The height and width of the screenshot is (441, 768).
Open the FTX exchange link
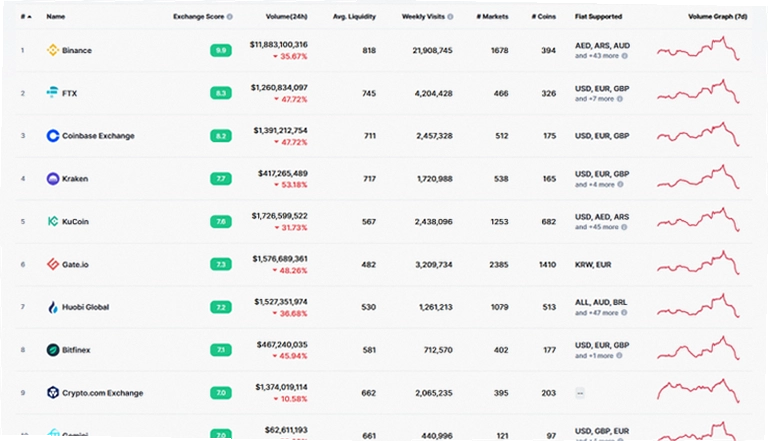pyautogui.click(x=69, y=93)
